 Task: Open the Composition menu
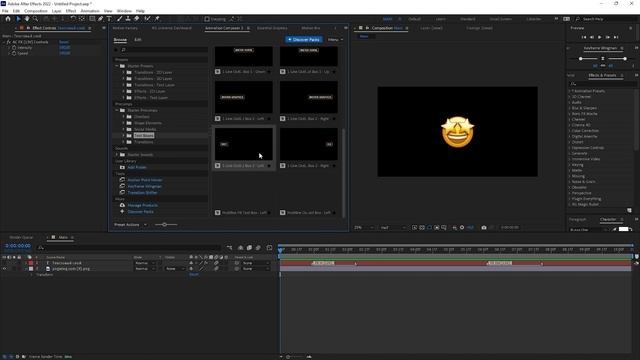(36, 11)
